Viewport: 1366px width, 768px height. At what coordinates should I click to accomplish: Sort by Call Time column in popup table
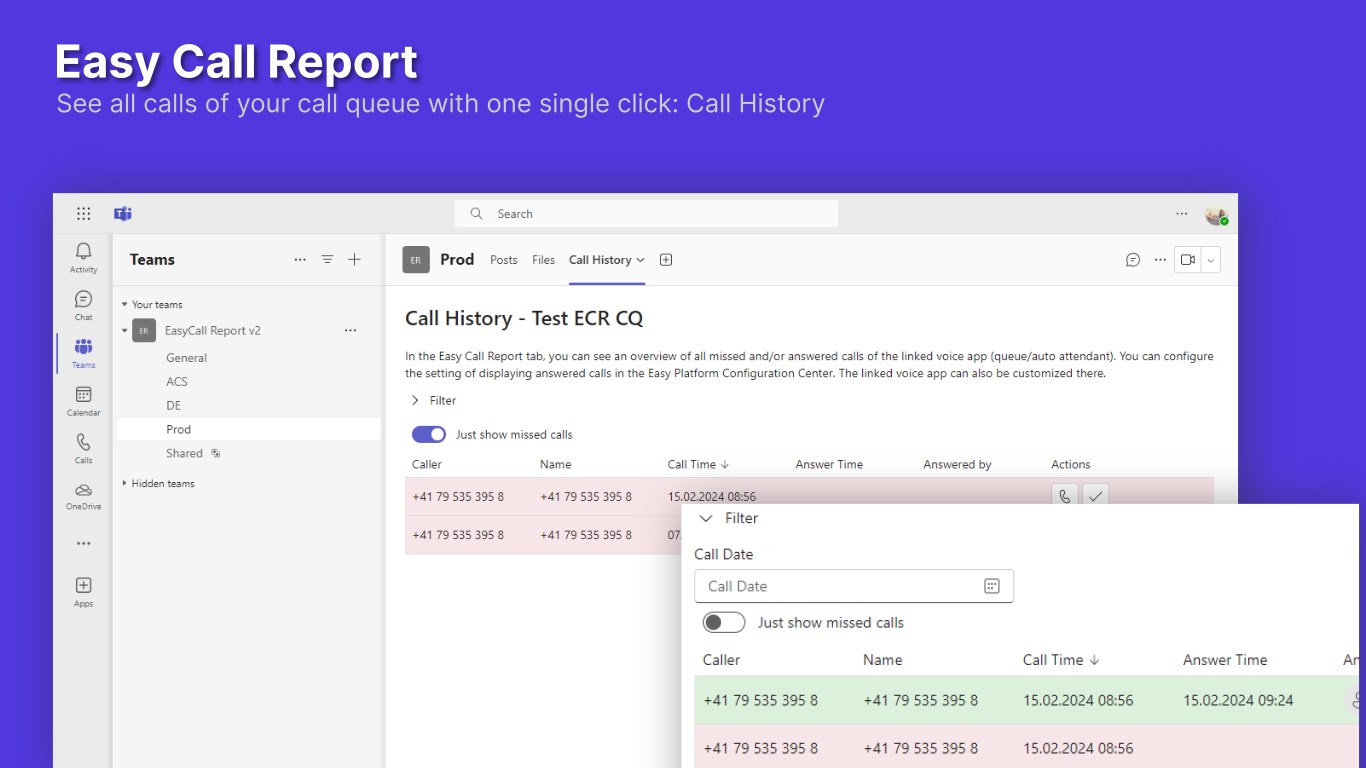[1061, 660]
